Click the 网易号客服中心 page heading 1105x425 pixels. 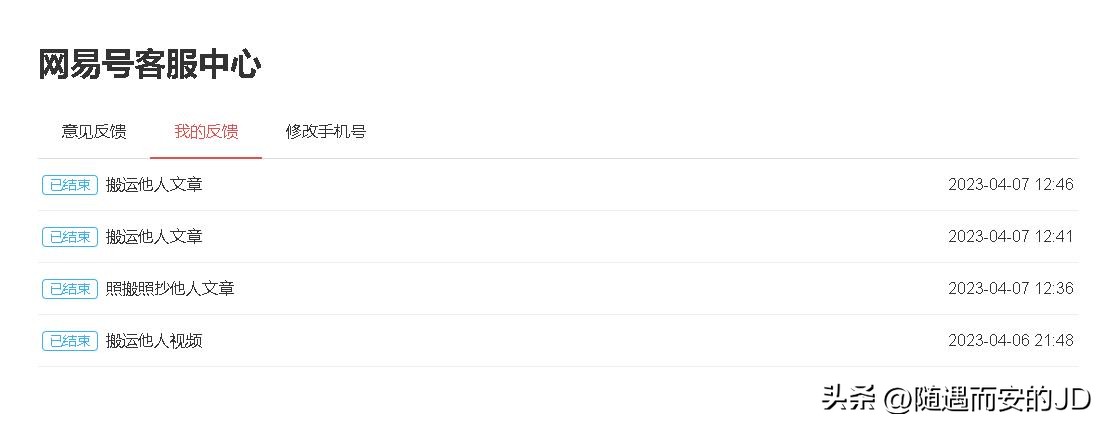pos(150,65)
